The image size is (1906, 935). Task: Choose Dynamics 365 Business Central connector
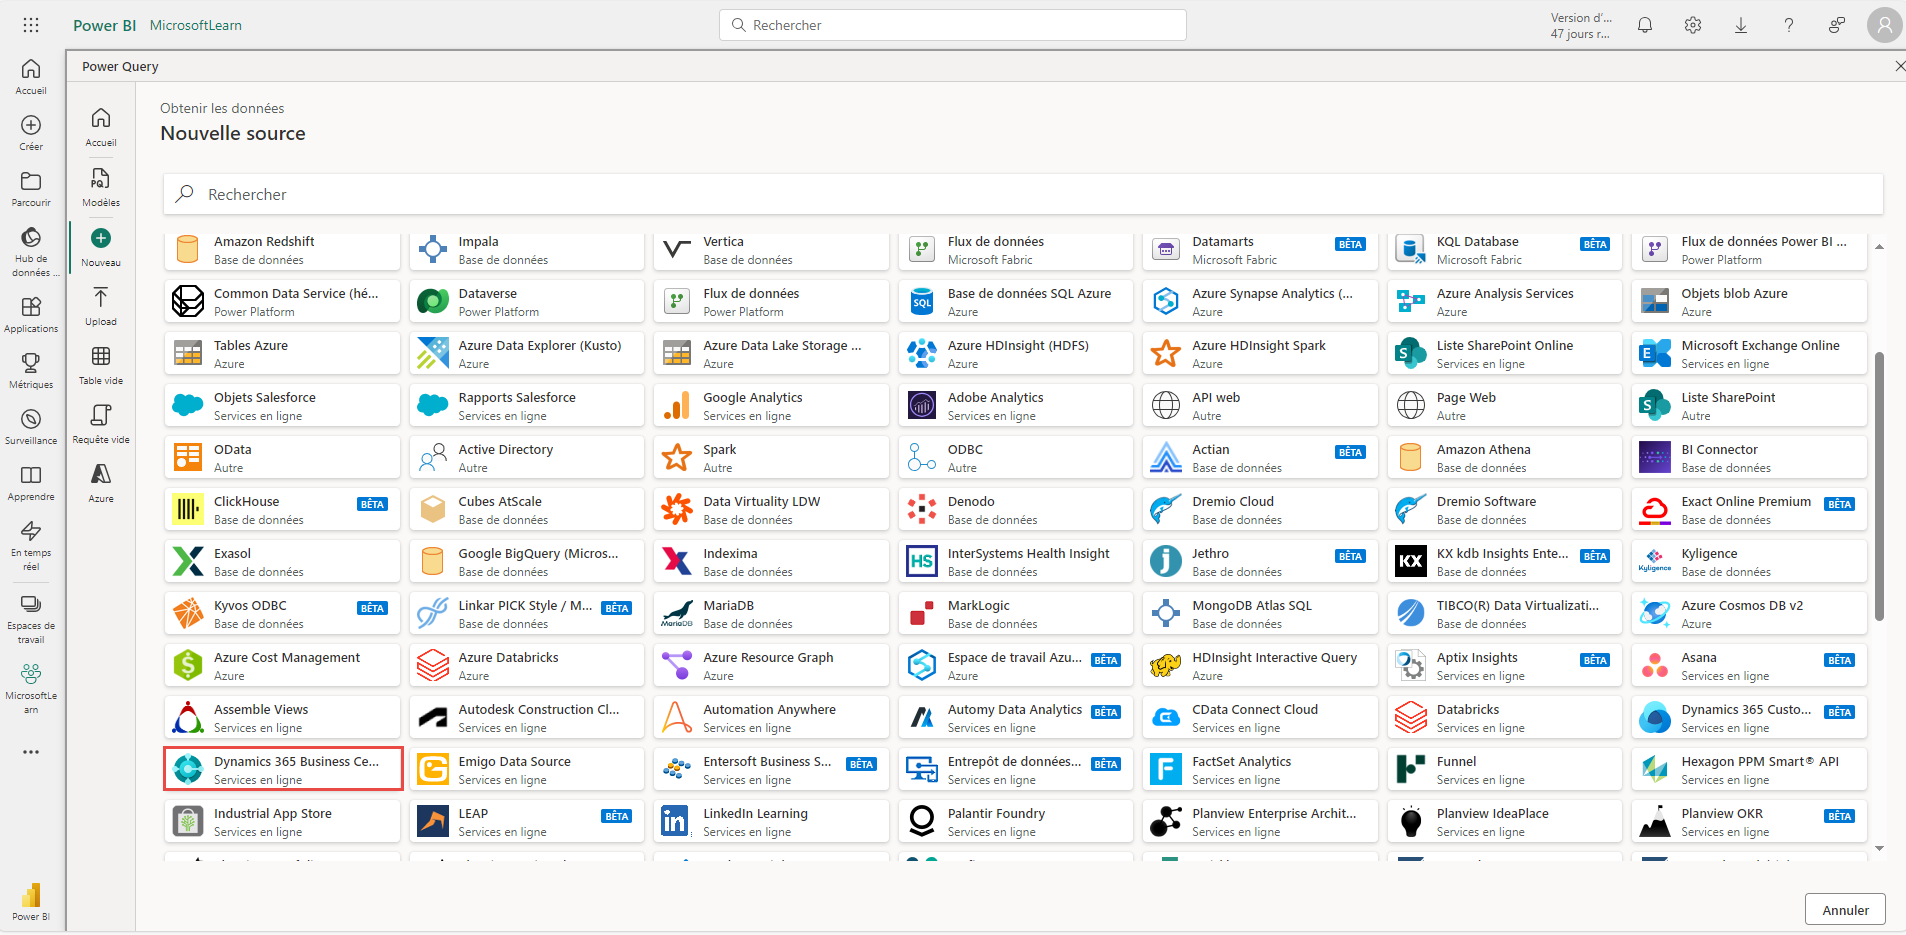283,769
